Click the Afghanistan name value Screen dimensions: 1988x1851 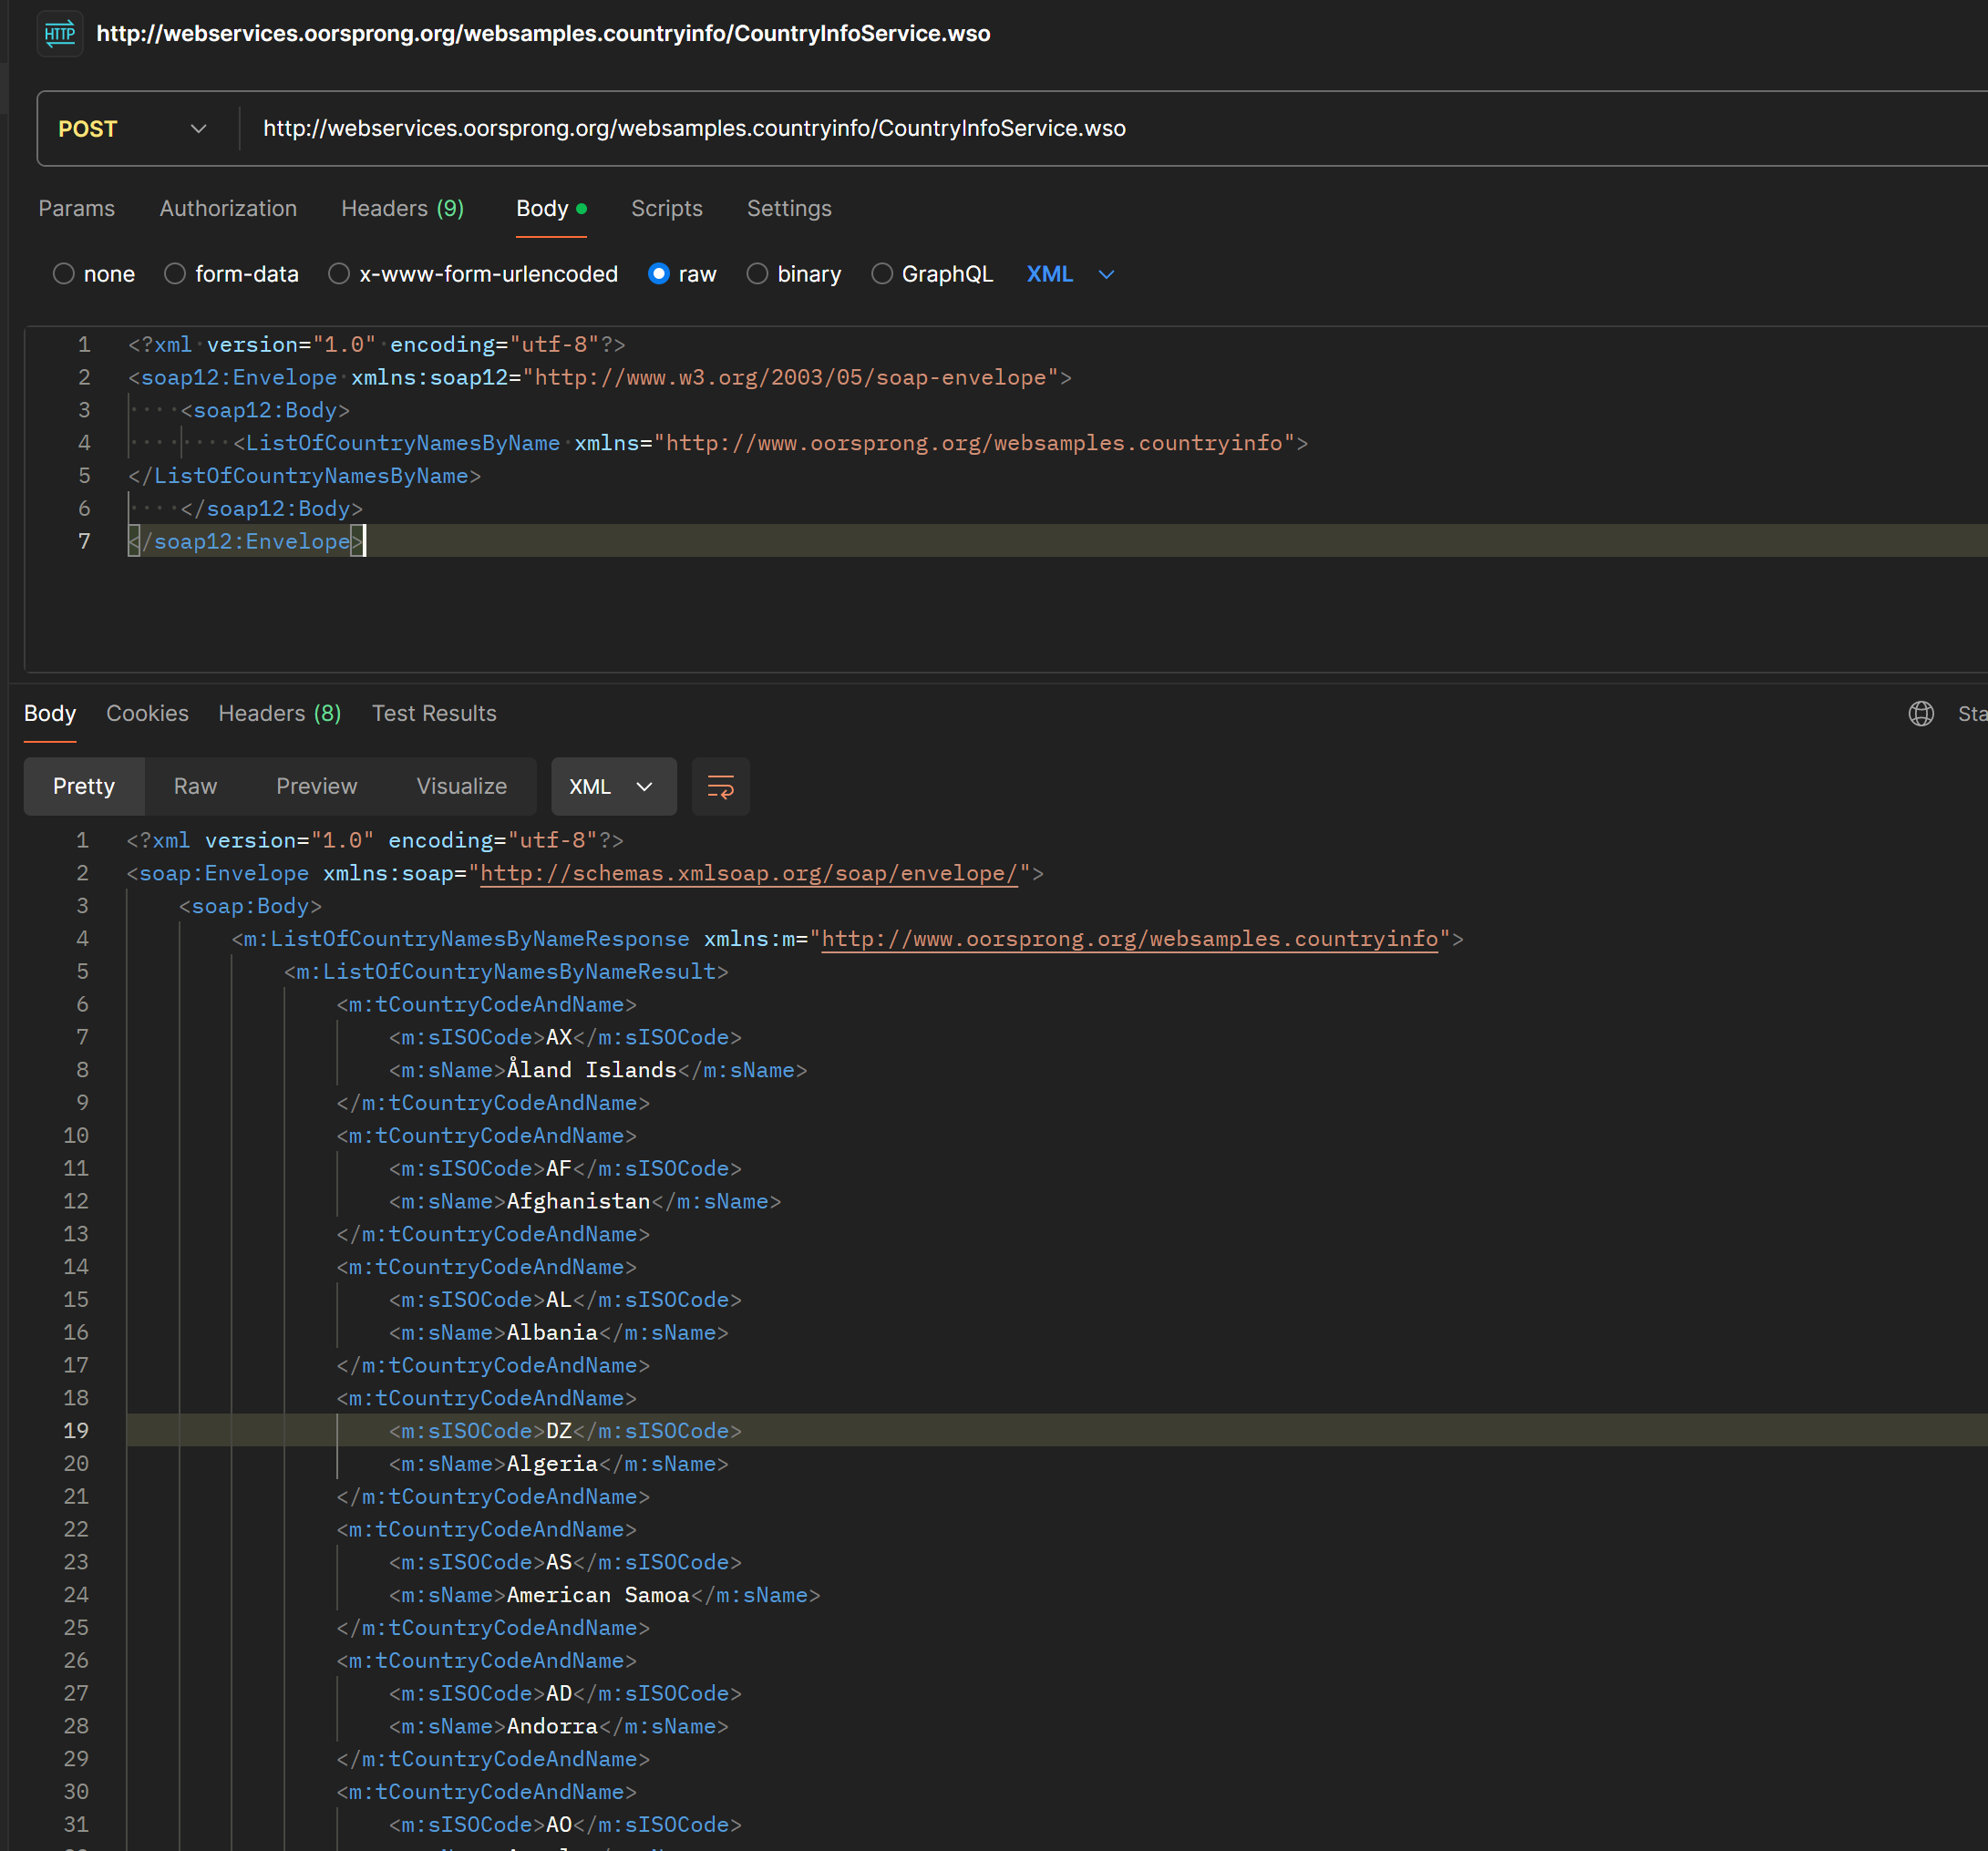tap(578, 1202)
